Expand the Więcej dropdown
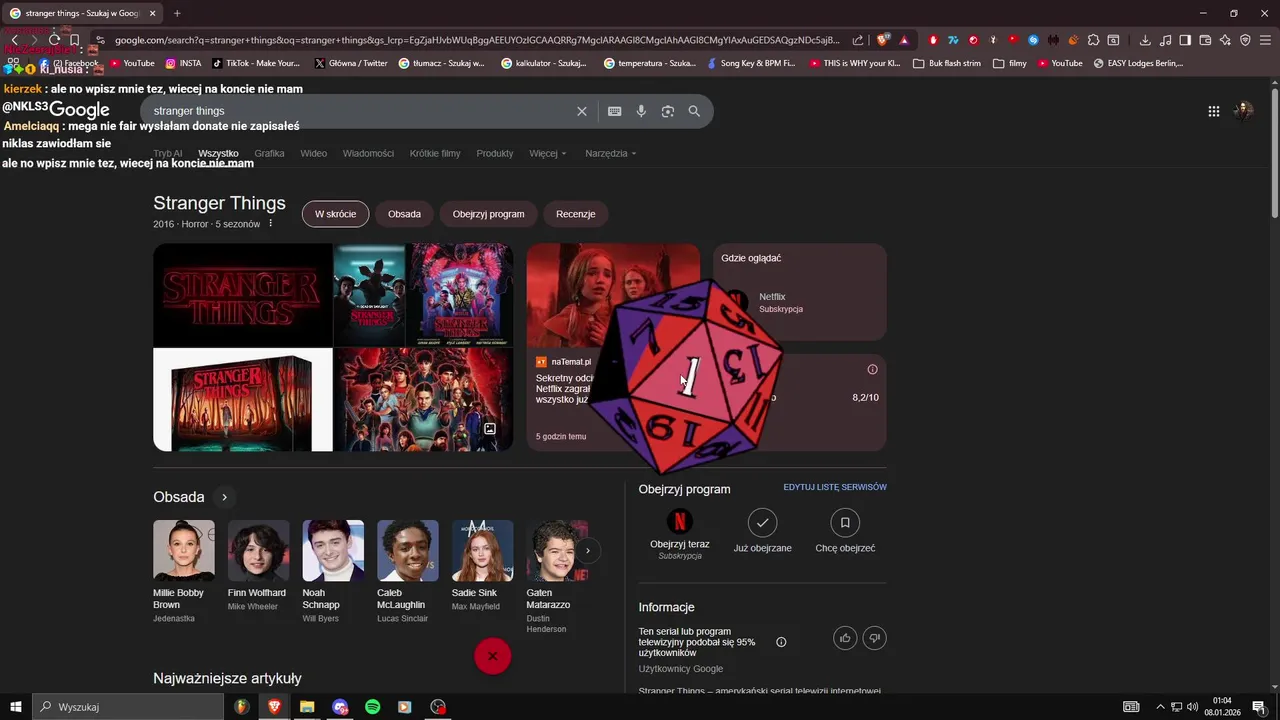Image resolution: width=1280 pixels, height=720 pixels. point(548,153)
